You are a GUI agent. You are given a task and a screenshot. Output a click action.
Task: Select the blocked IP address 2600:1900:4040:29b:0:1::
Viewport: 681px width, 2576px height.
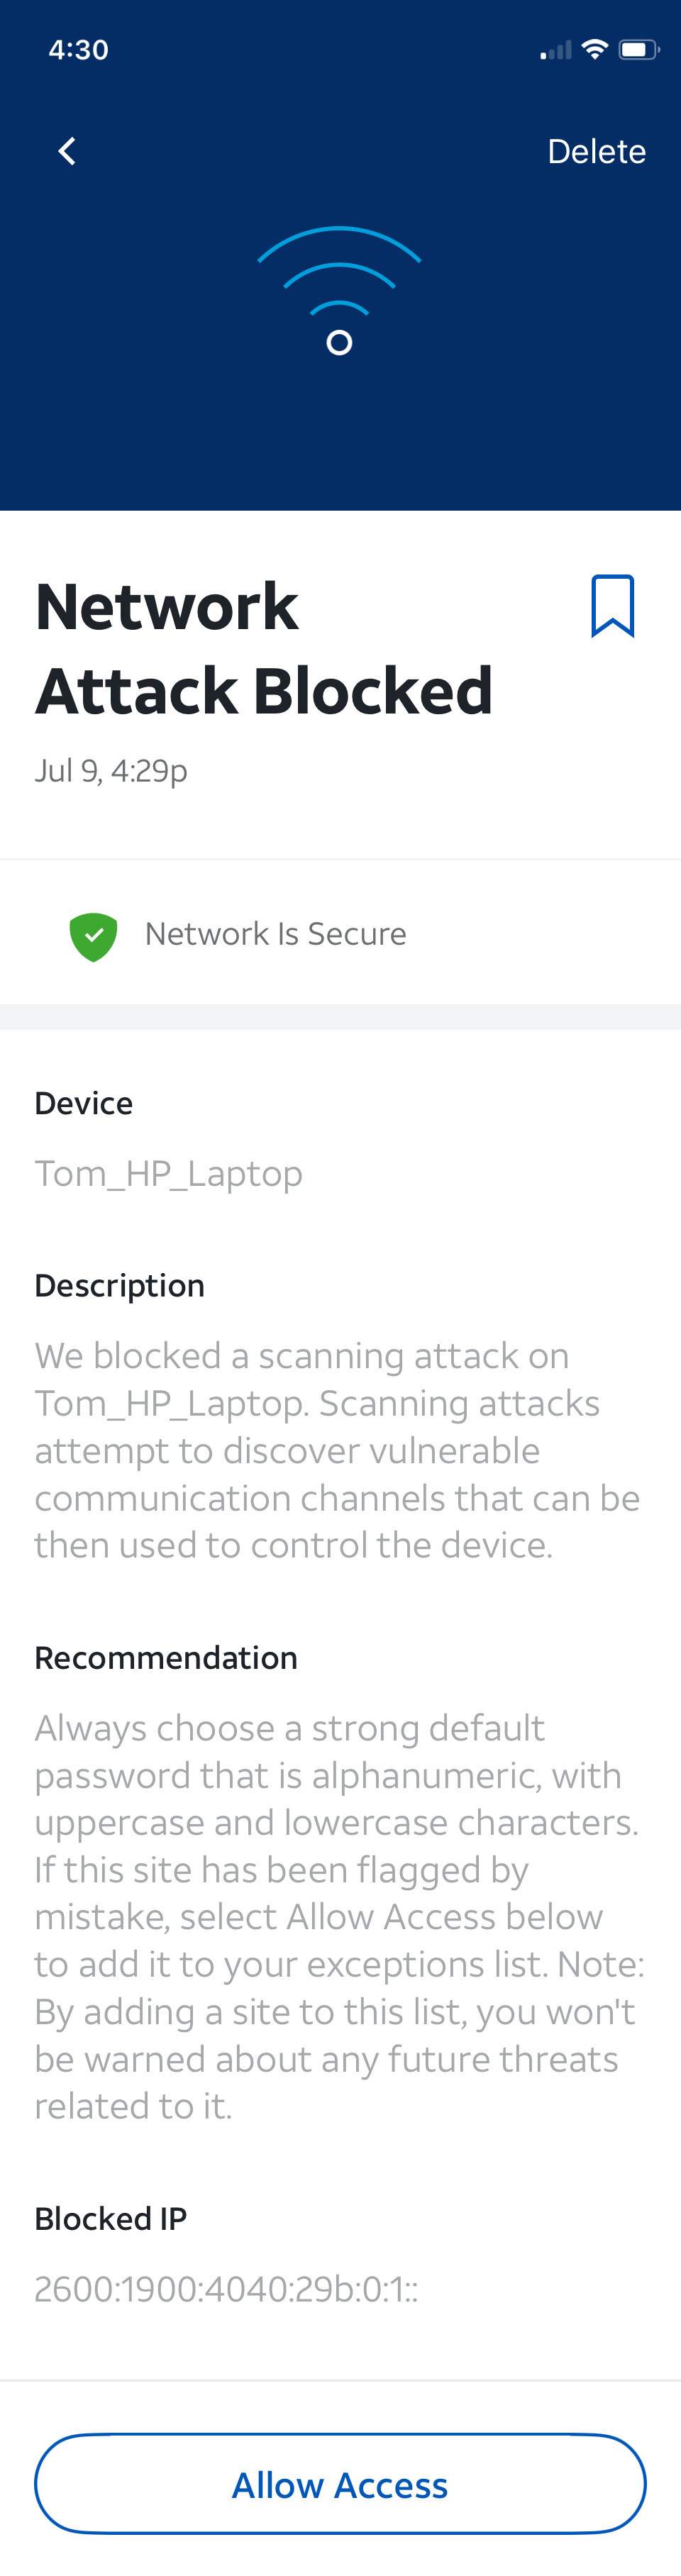pos(226,2288)
